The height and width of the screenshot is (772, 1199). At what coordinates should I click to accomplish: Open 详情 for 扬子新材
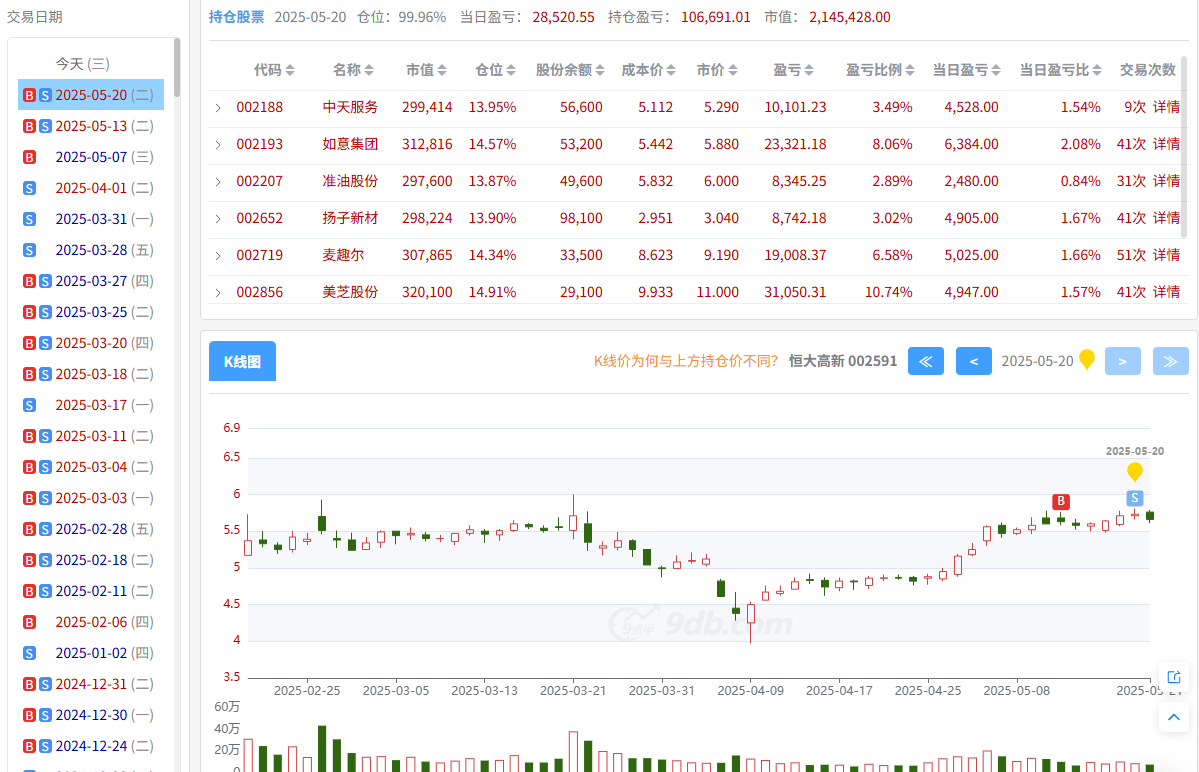click(x=1166, y=219)
